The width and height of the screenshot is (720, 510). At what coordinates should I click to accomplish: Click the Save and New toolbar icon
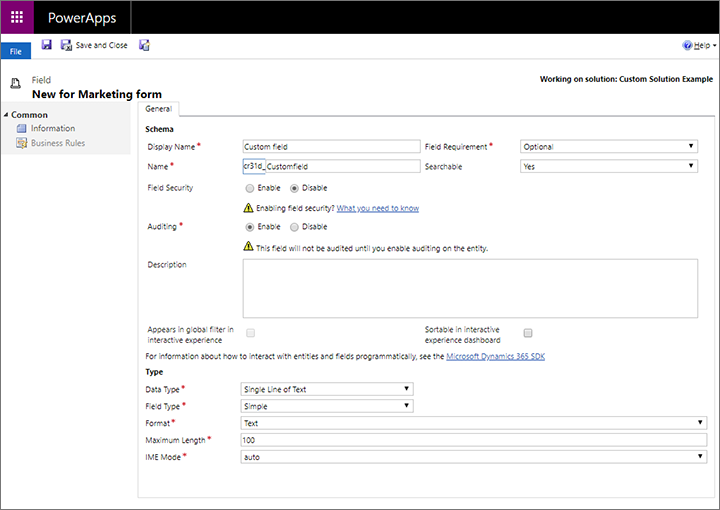point(144,45)
